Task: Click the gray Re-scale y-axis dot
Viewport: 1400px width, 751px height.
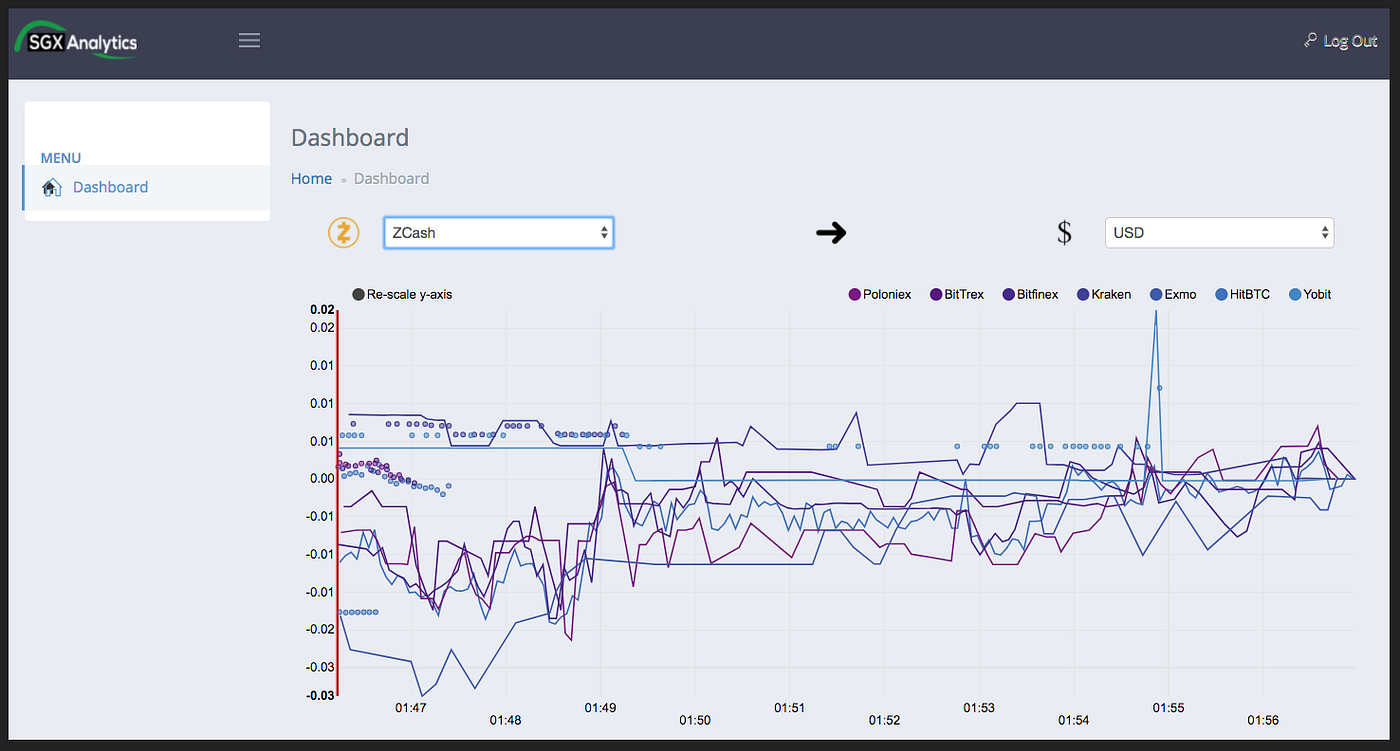Action: coord(357,294)
